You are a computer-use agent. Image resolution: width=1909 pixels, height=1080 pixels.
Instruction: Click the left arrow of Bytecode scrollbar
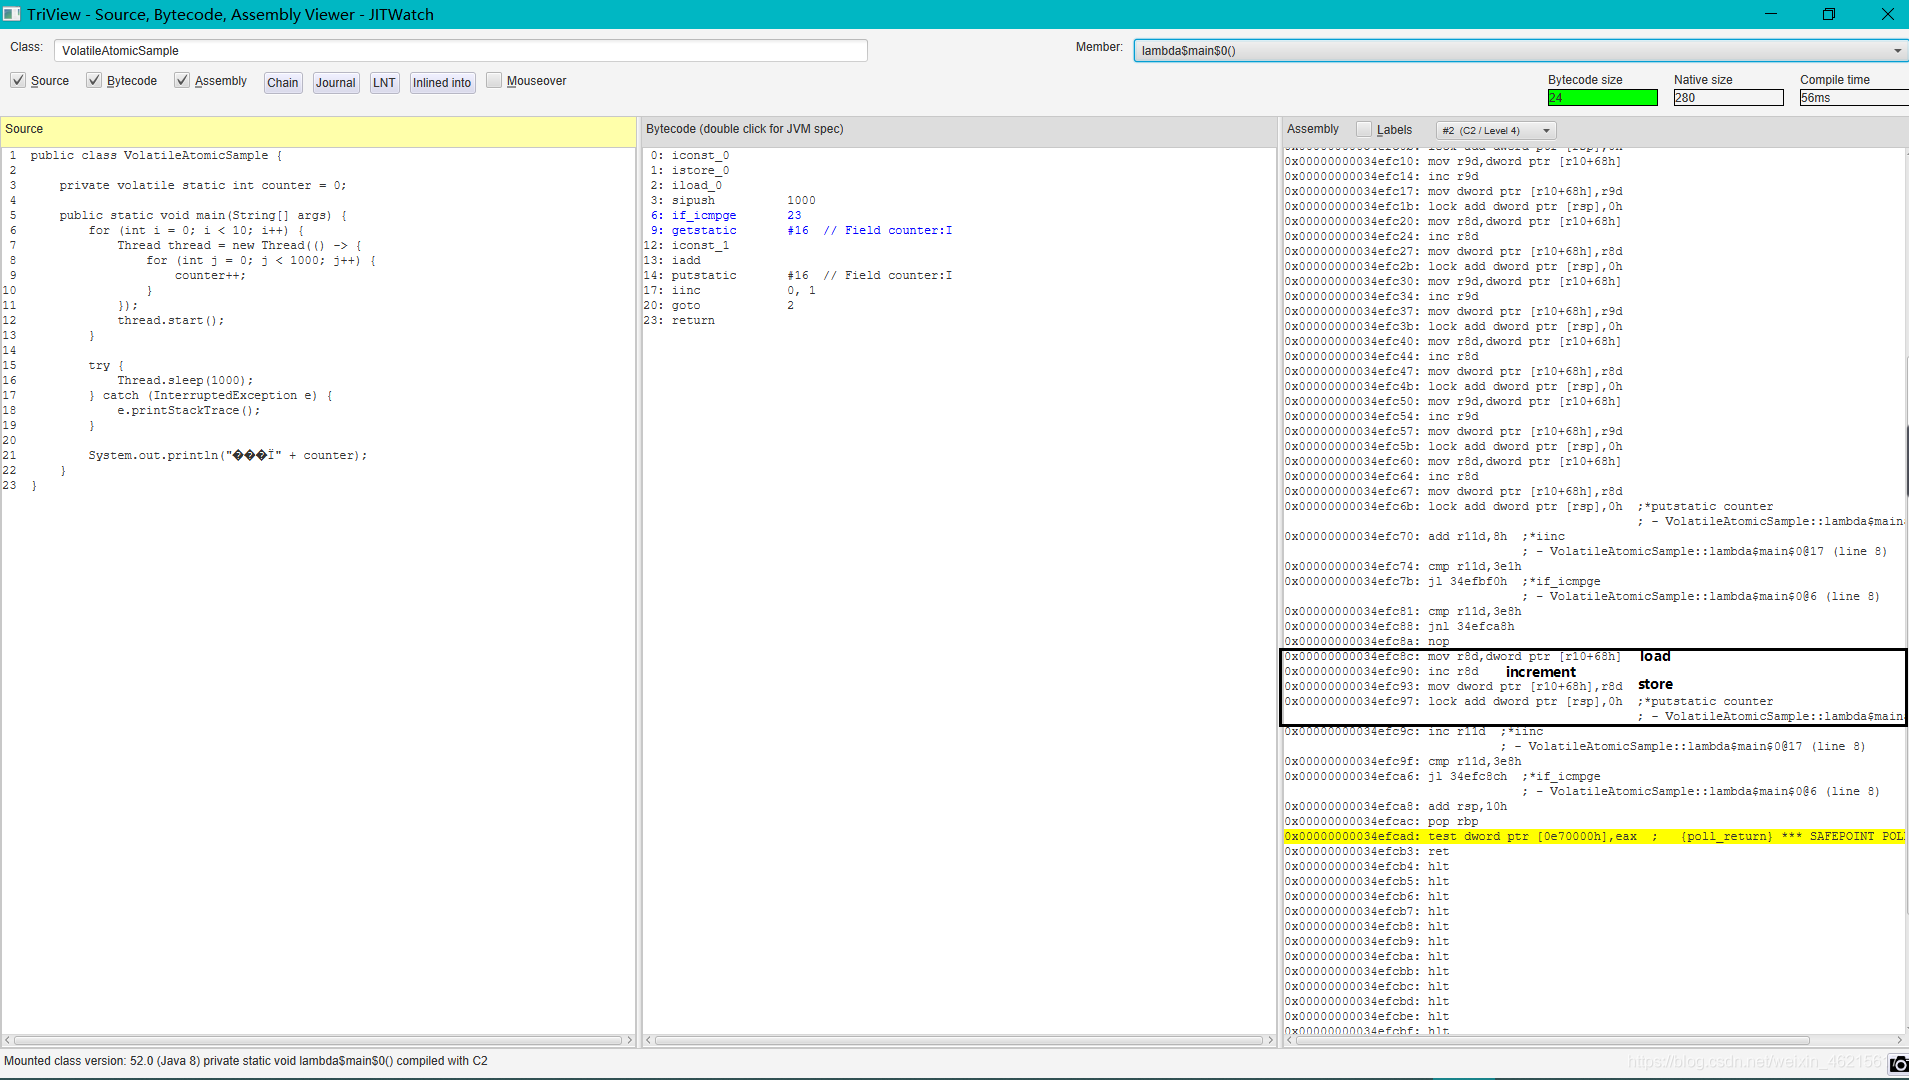pos(649,1040)
